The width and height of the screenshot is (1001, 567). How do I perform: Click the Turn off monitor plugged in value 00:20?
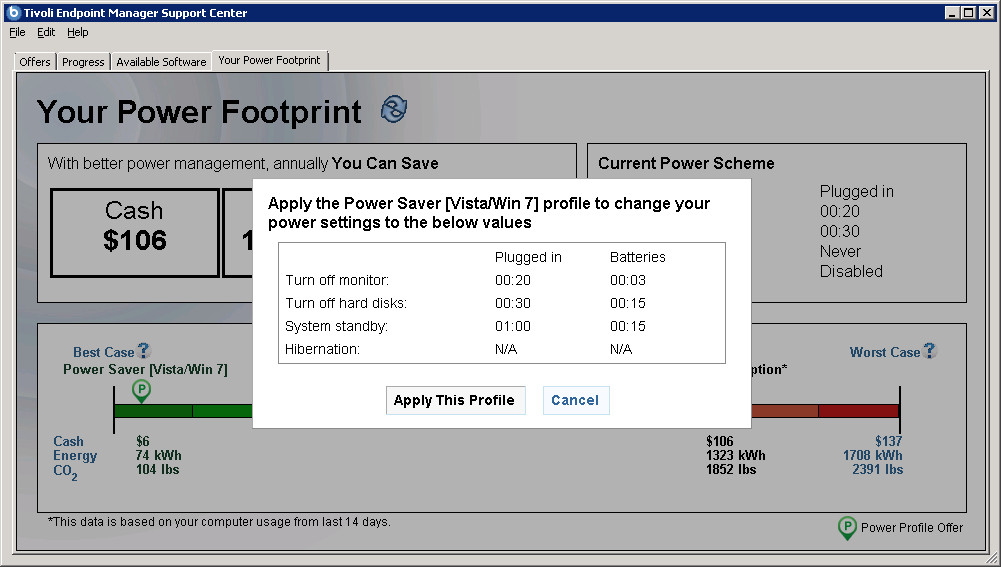513,280
